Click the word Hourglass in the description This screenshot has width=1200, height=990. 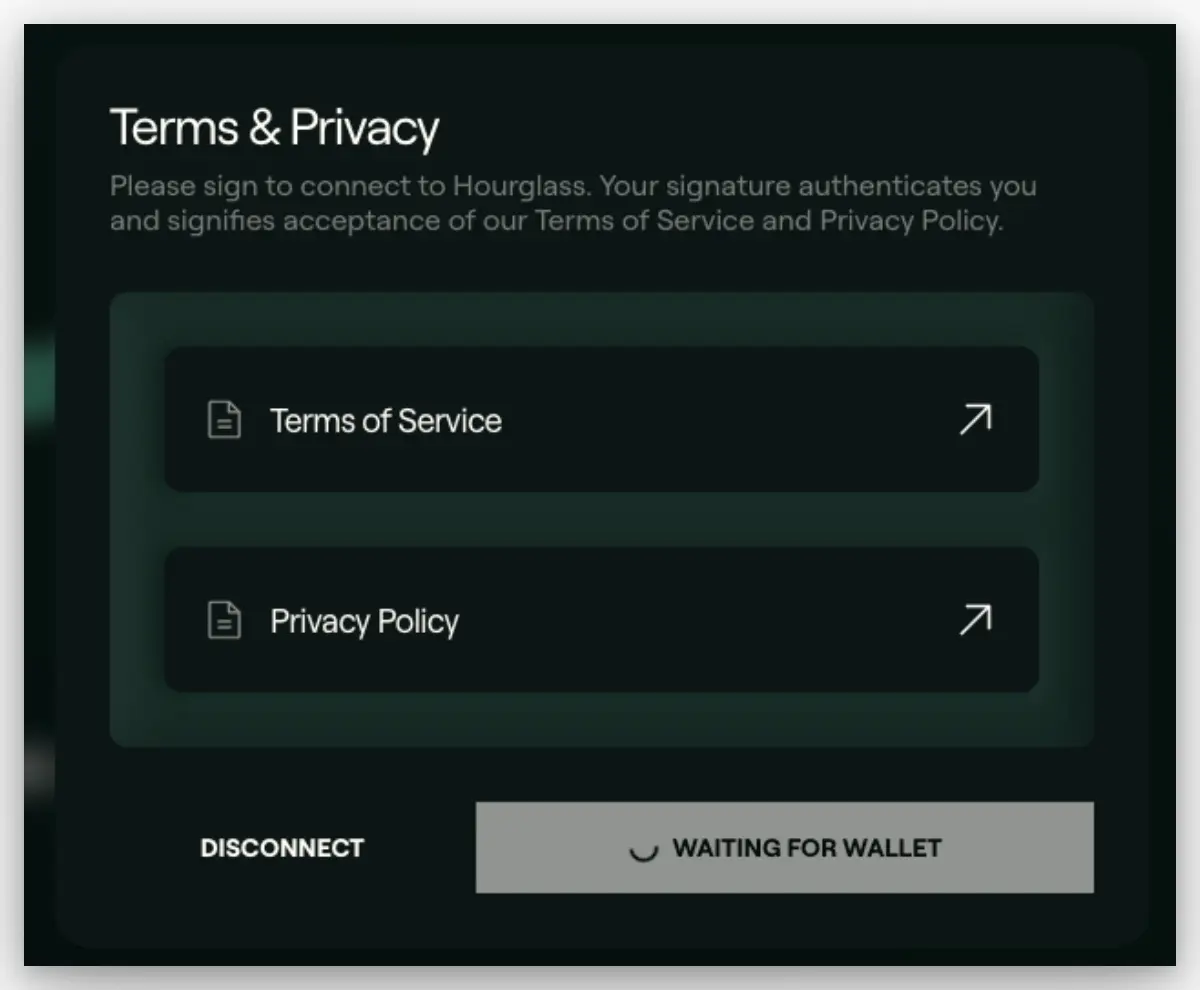519,187
